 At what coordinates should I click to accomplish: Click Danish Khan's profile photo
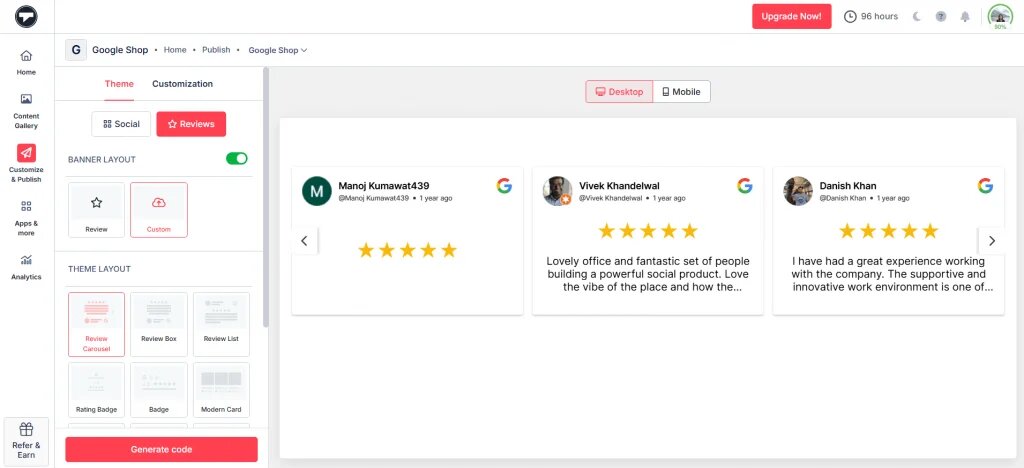(798, 191)
